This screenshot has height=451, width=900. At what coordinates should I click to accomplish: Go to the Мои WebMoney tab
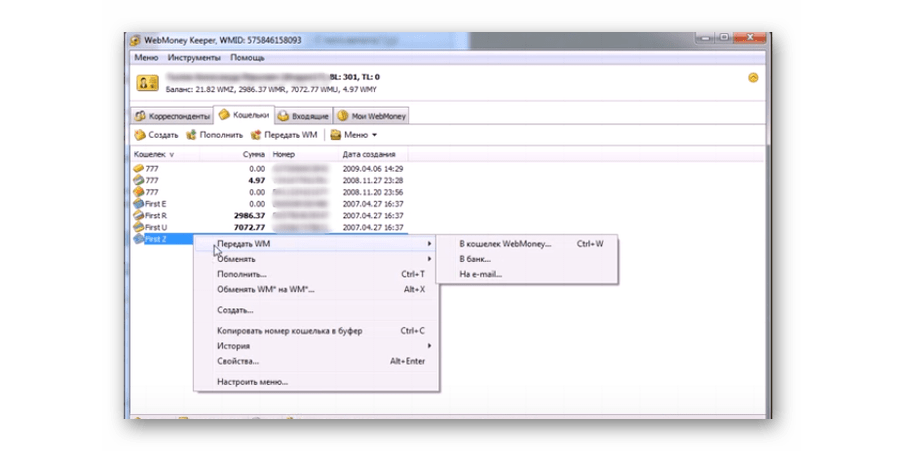pos(373,116)
